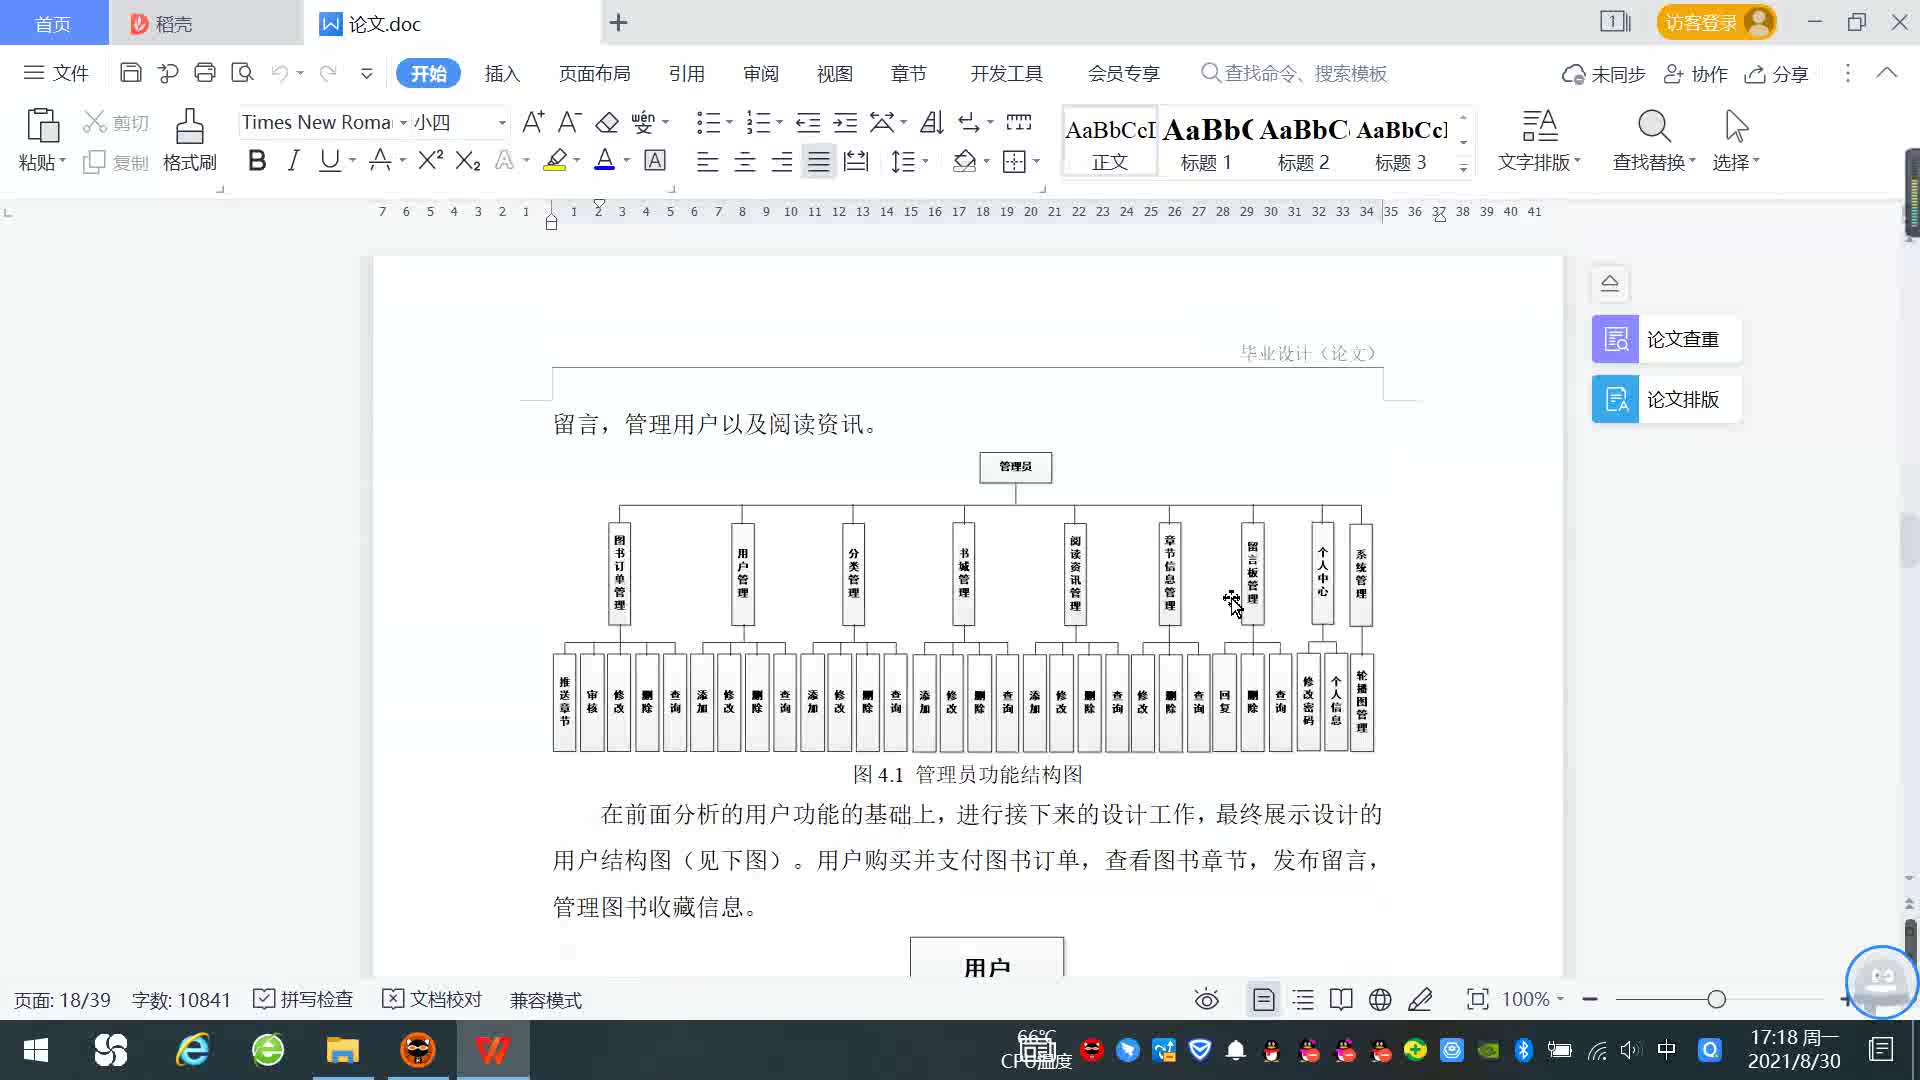Viewport: 1920px width, 1080px height.
Task: Switch to the 页面布局 ribbon tab
Action: tap(594, 74)
